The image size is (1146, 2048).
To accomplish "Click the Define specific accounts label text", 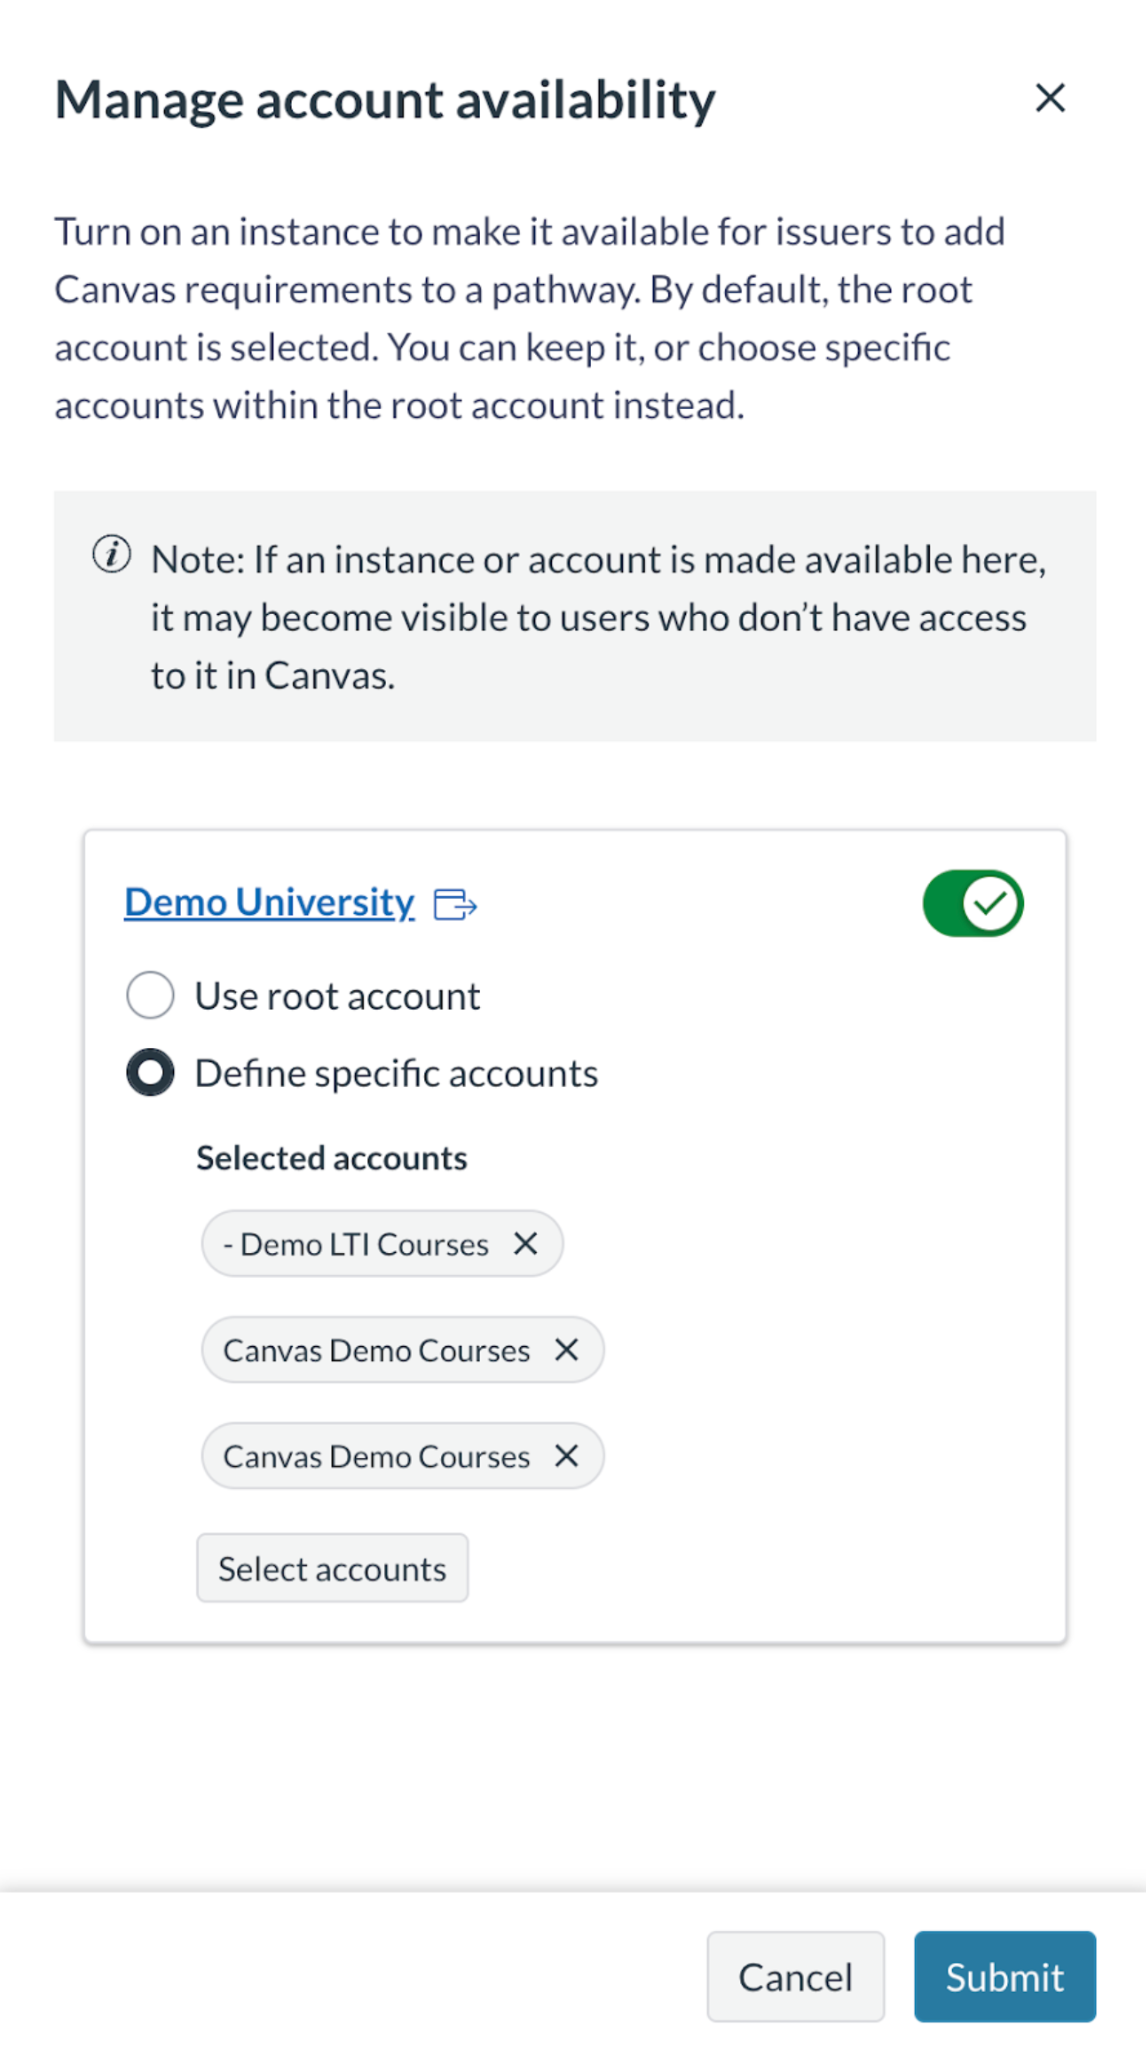I will pos(396,1073).
